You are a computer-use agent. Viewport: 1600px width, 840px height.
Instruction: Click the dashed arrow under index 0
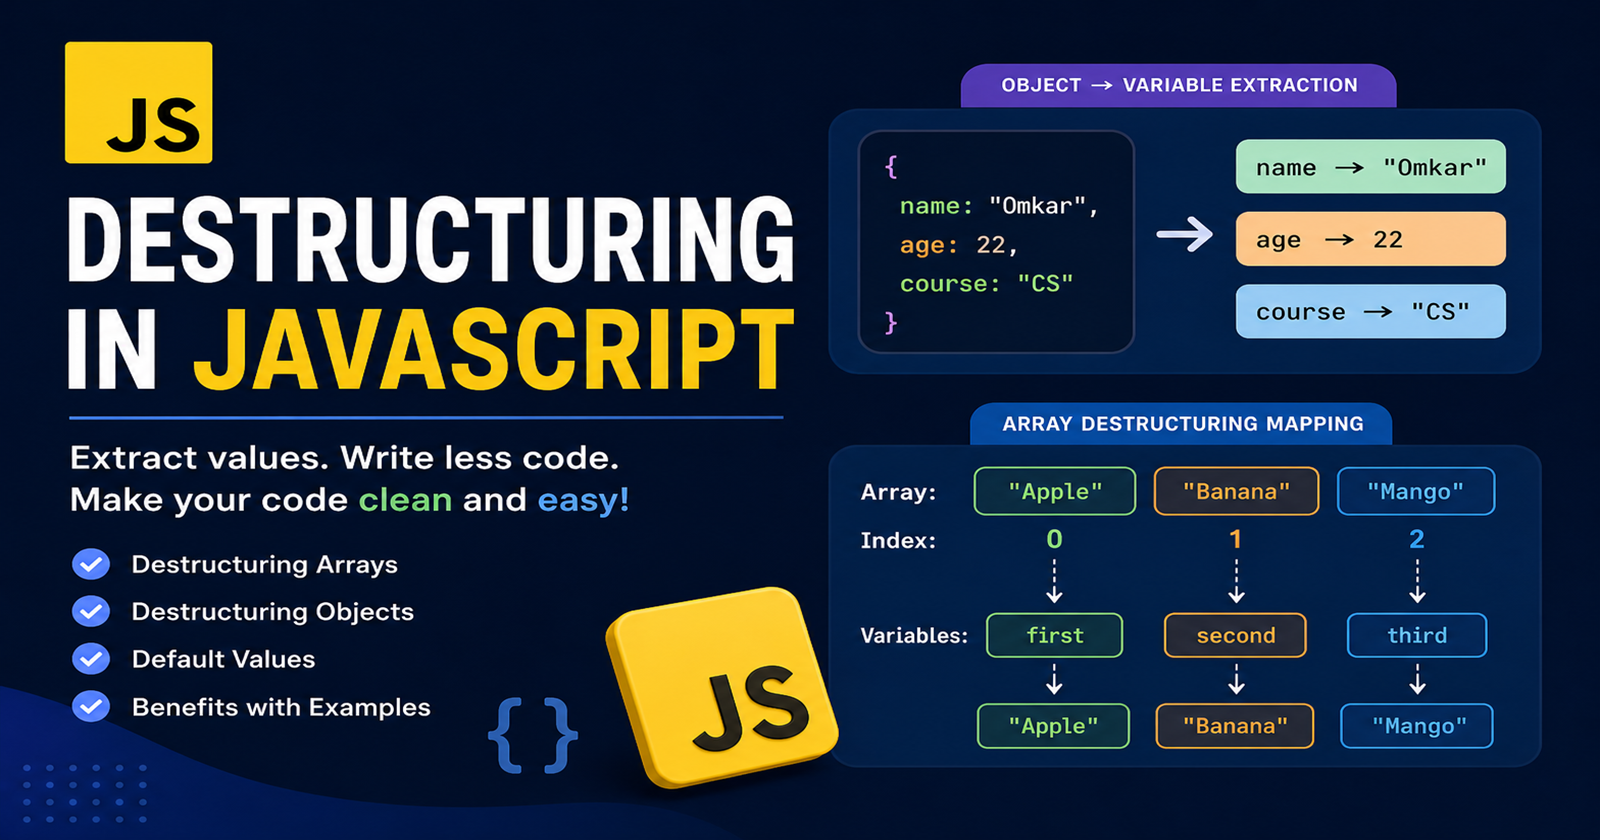click(1054, 581)
